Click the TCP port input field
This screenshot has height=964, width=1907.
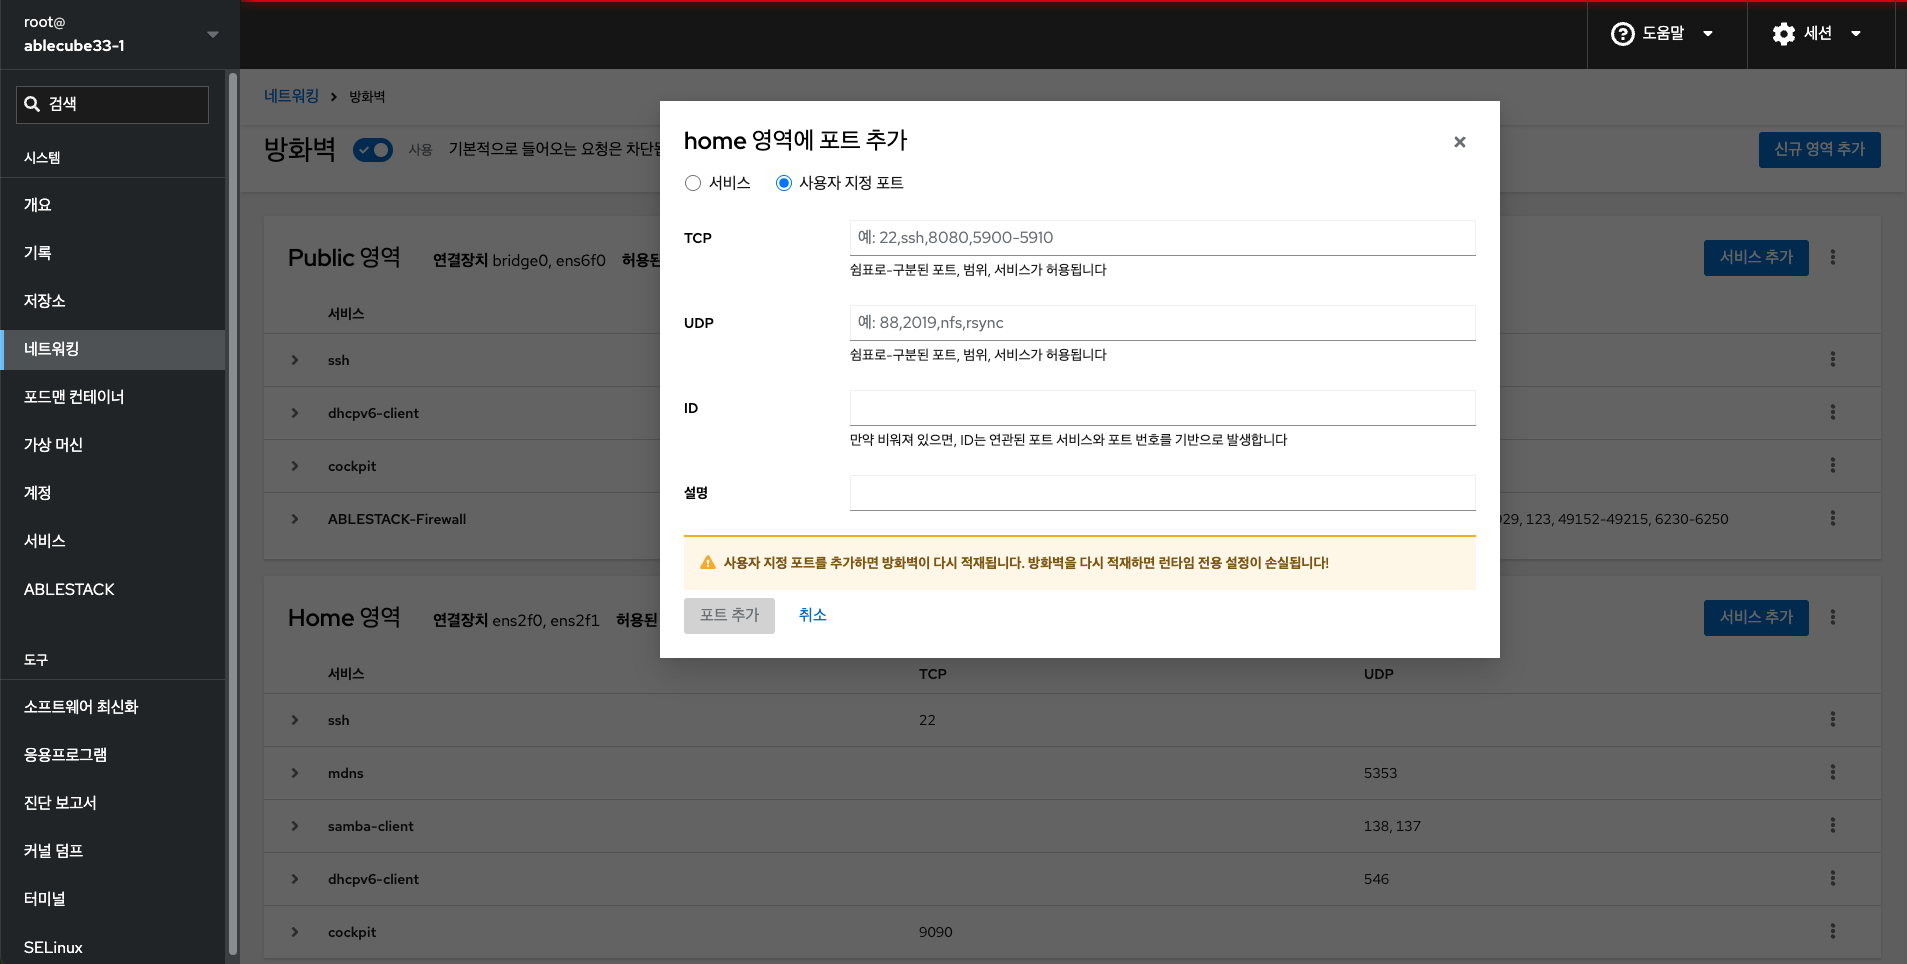pos(1162,238)
